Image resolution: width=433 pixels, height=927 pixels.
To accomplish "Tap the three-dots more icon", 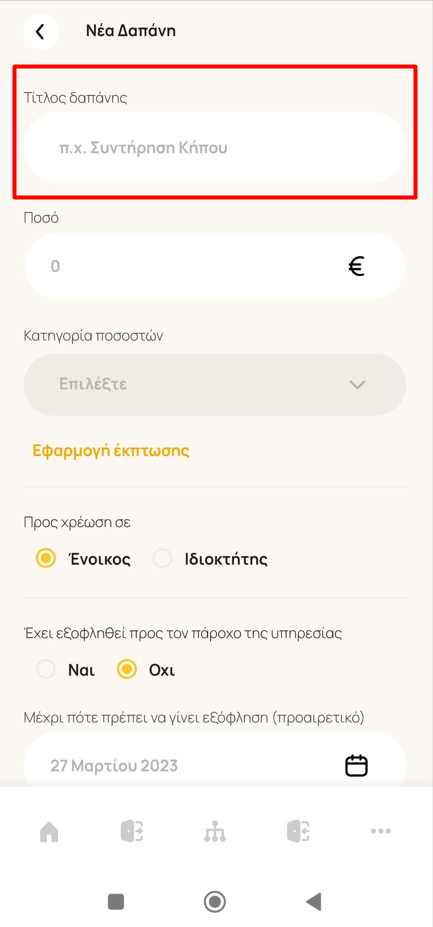I will [380, 831].
